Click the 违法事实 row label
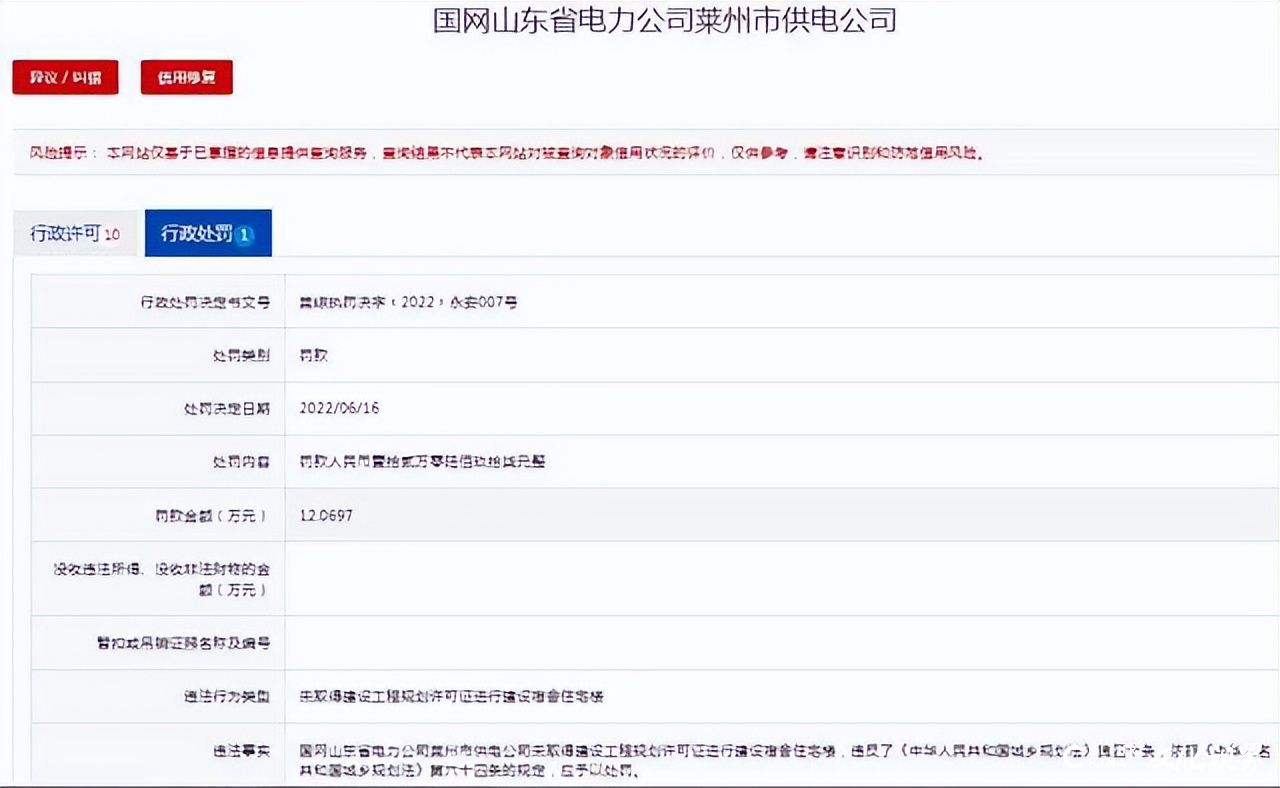Image resolution: width=1280 pixels, height=788 pixels. click(x=241, y=749)
